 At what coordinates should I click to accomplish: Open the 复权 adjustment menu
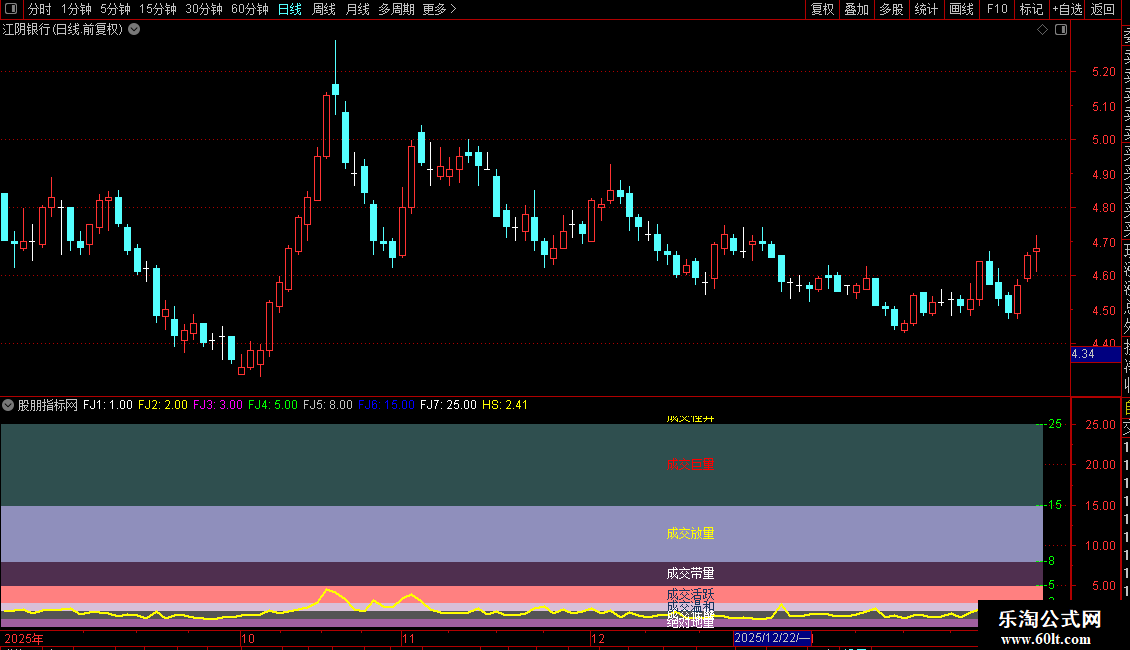click(x=822, y=9)
